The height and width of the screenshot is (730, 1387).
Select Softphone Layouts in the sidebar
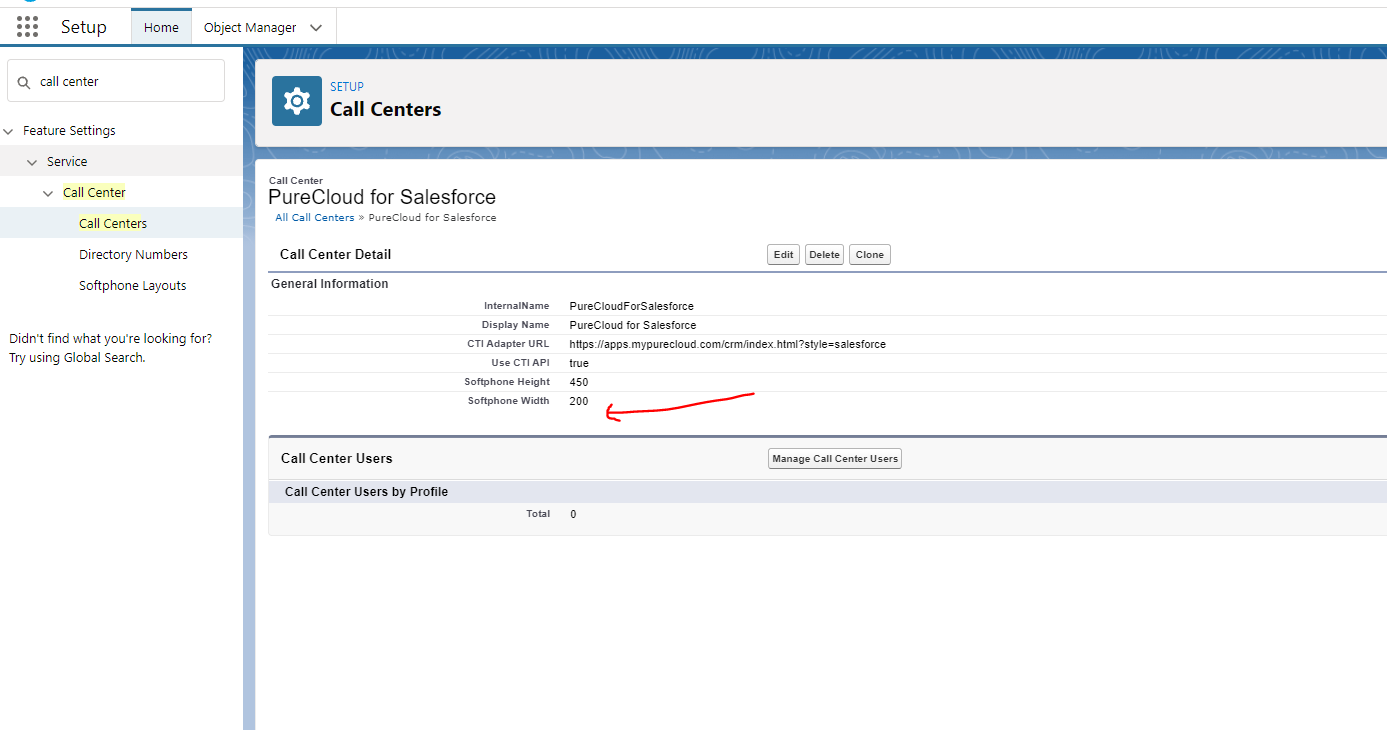[132, 285]
